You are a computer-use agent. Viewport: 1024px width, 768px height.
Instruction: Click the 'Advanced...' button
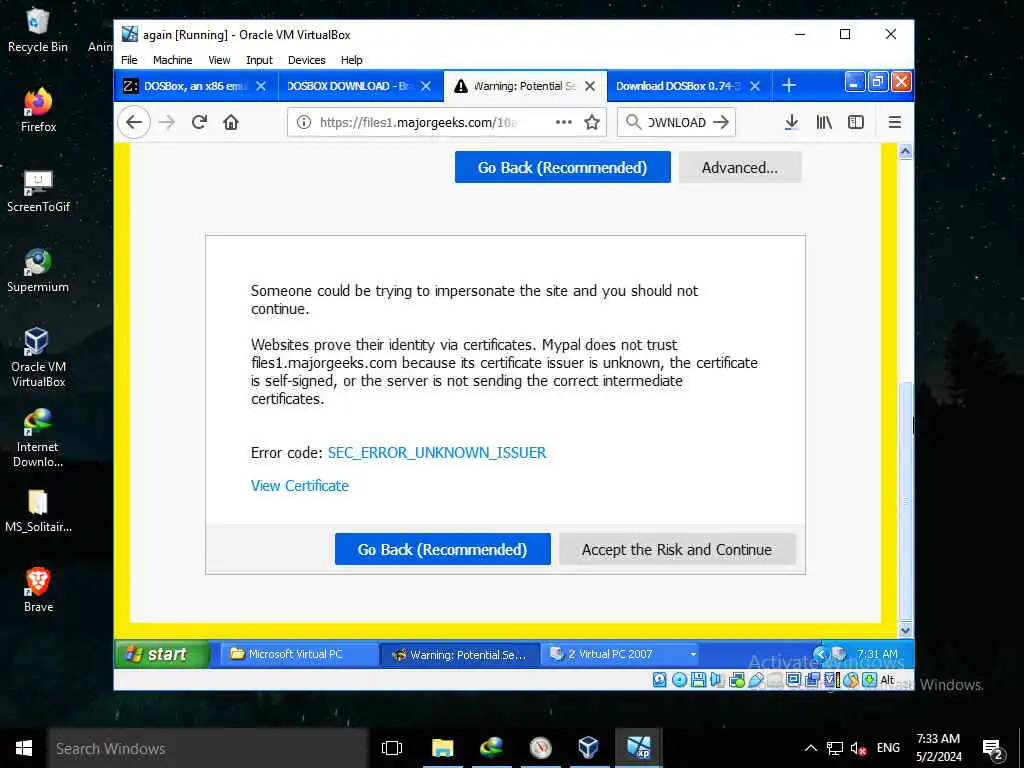tap(740, 167)
